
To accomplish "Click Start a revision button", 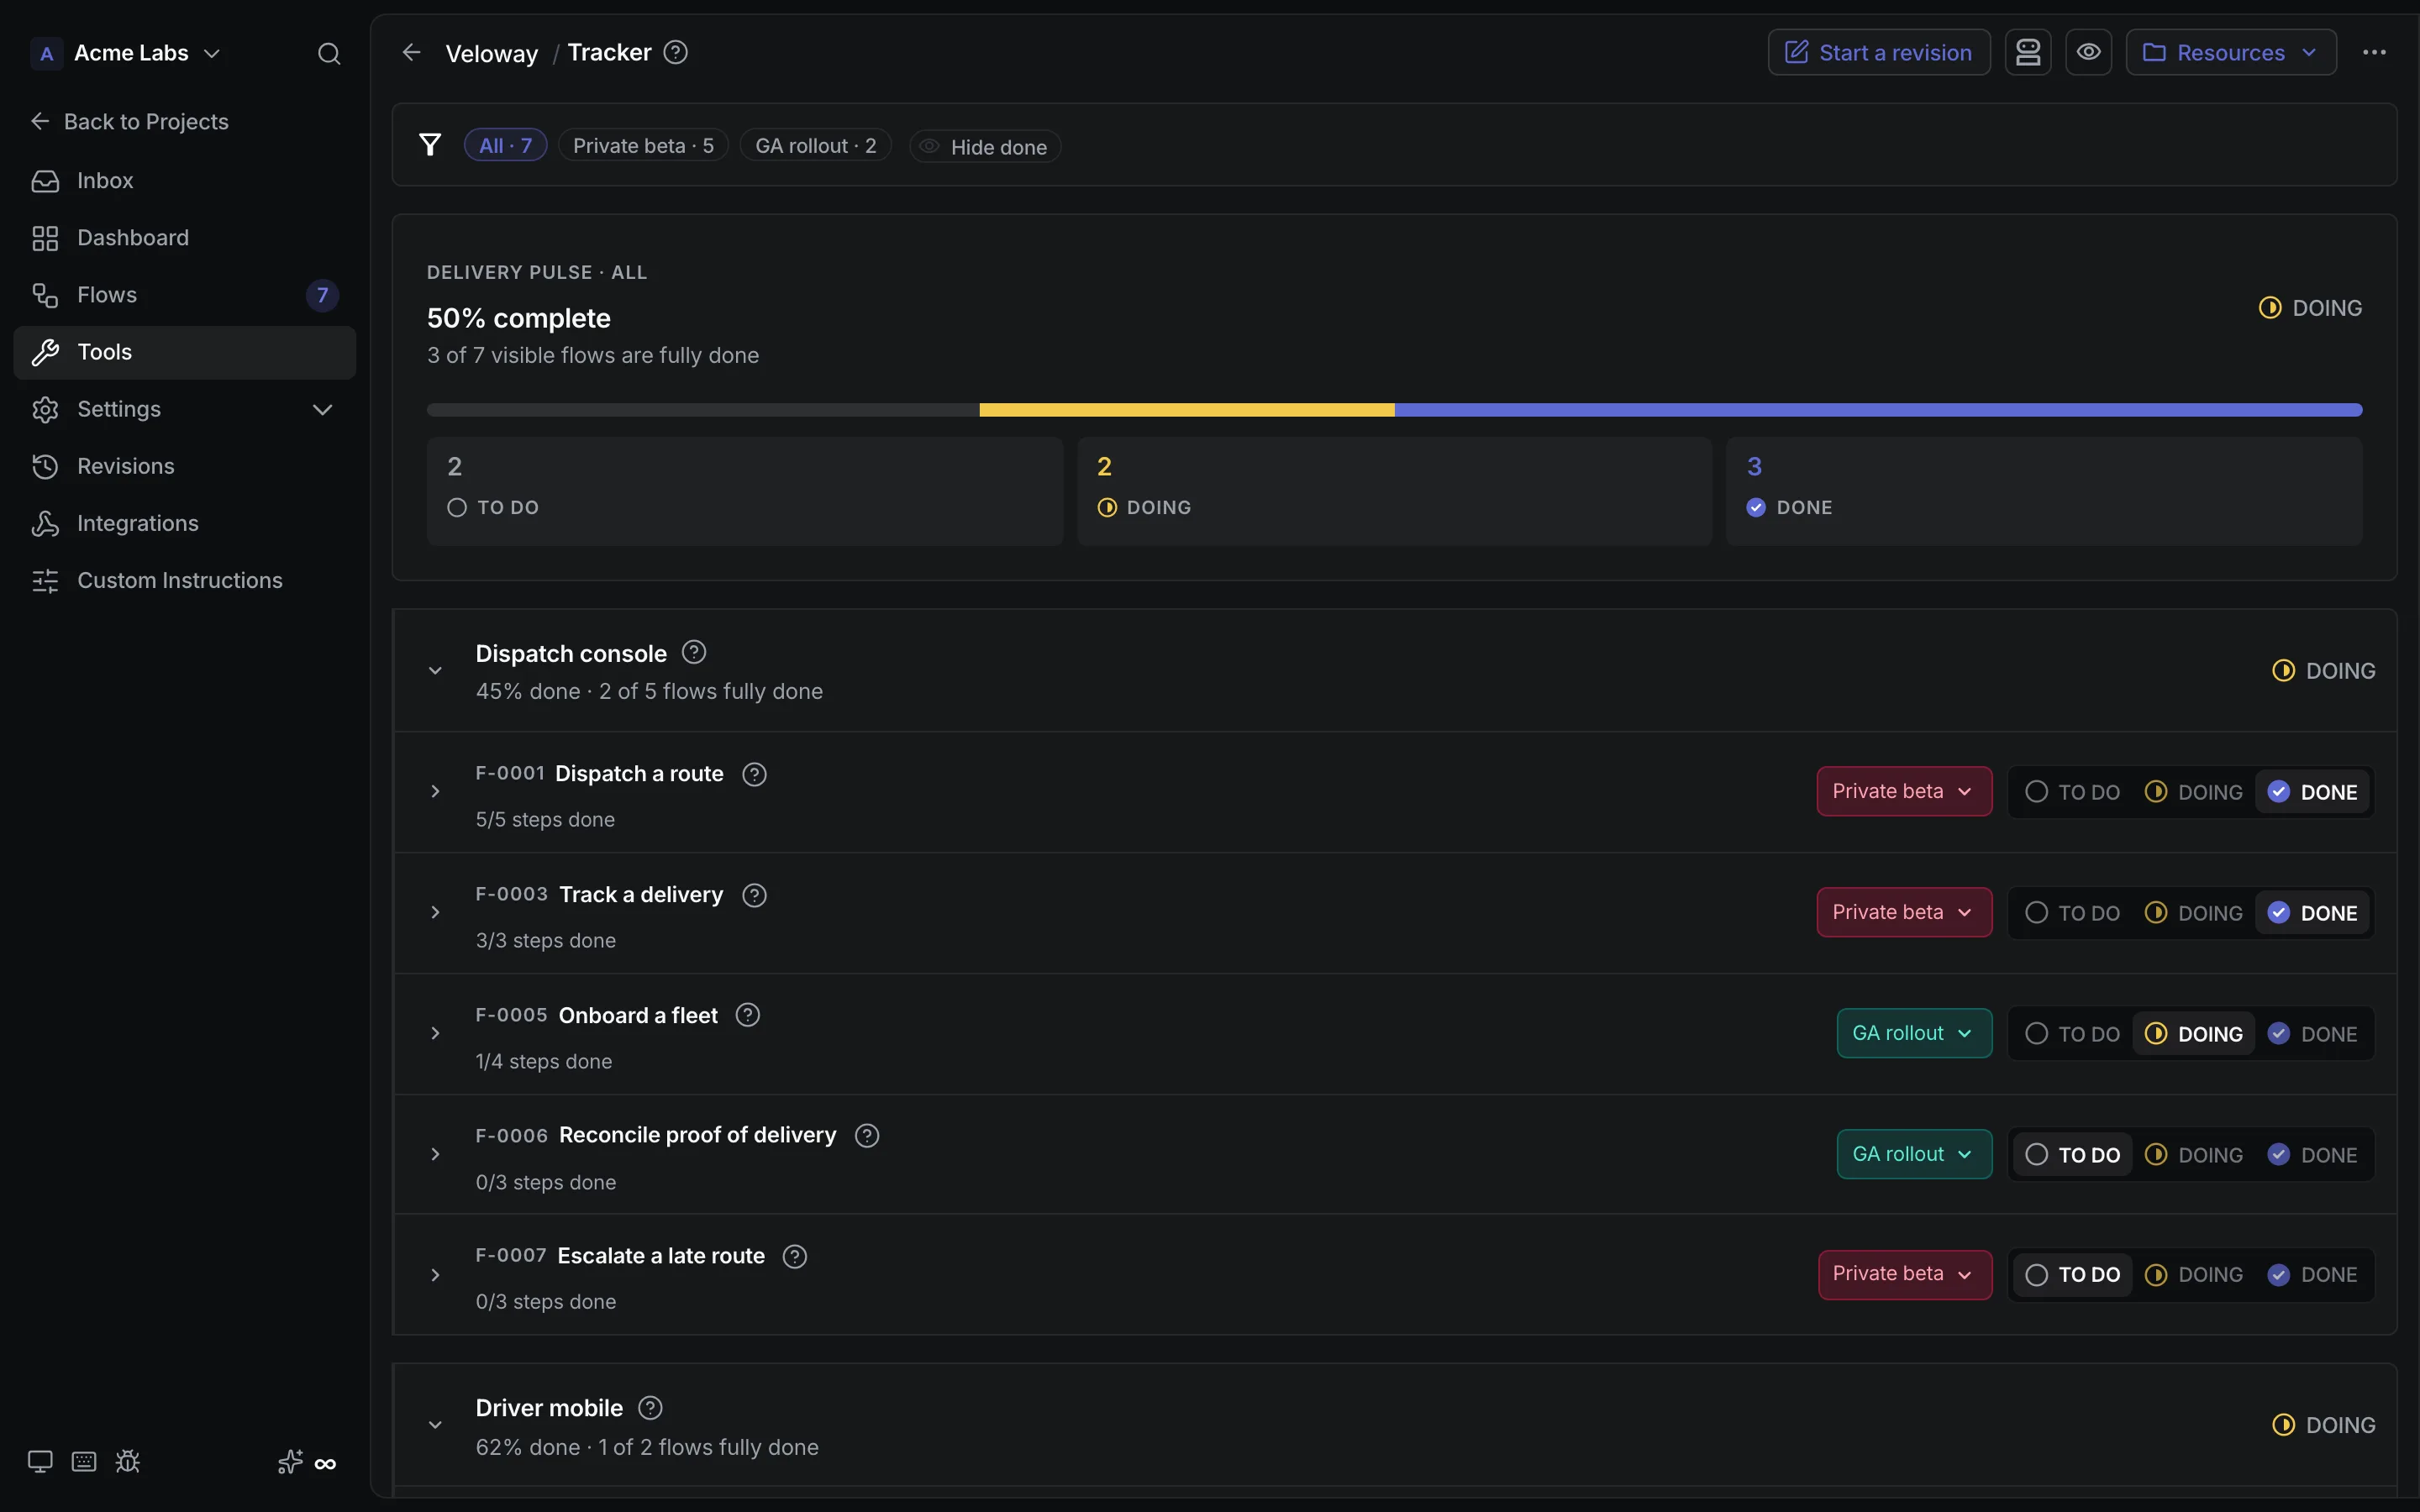I will [x=1879, y=52].
